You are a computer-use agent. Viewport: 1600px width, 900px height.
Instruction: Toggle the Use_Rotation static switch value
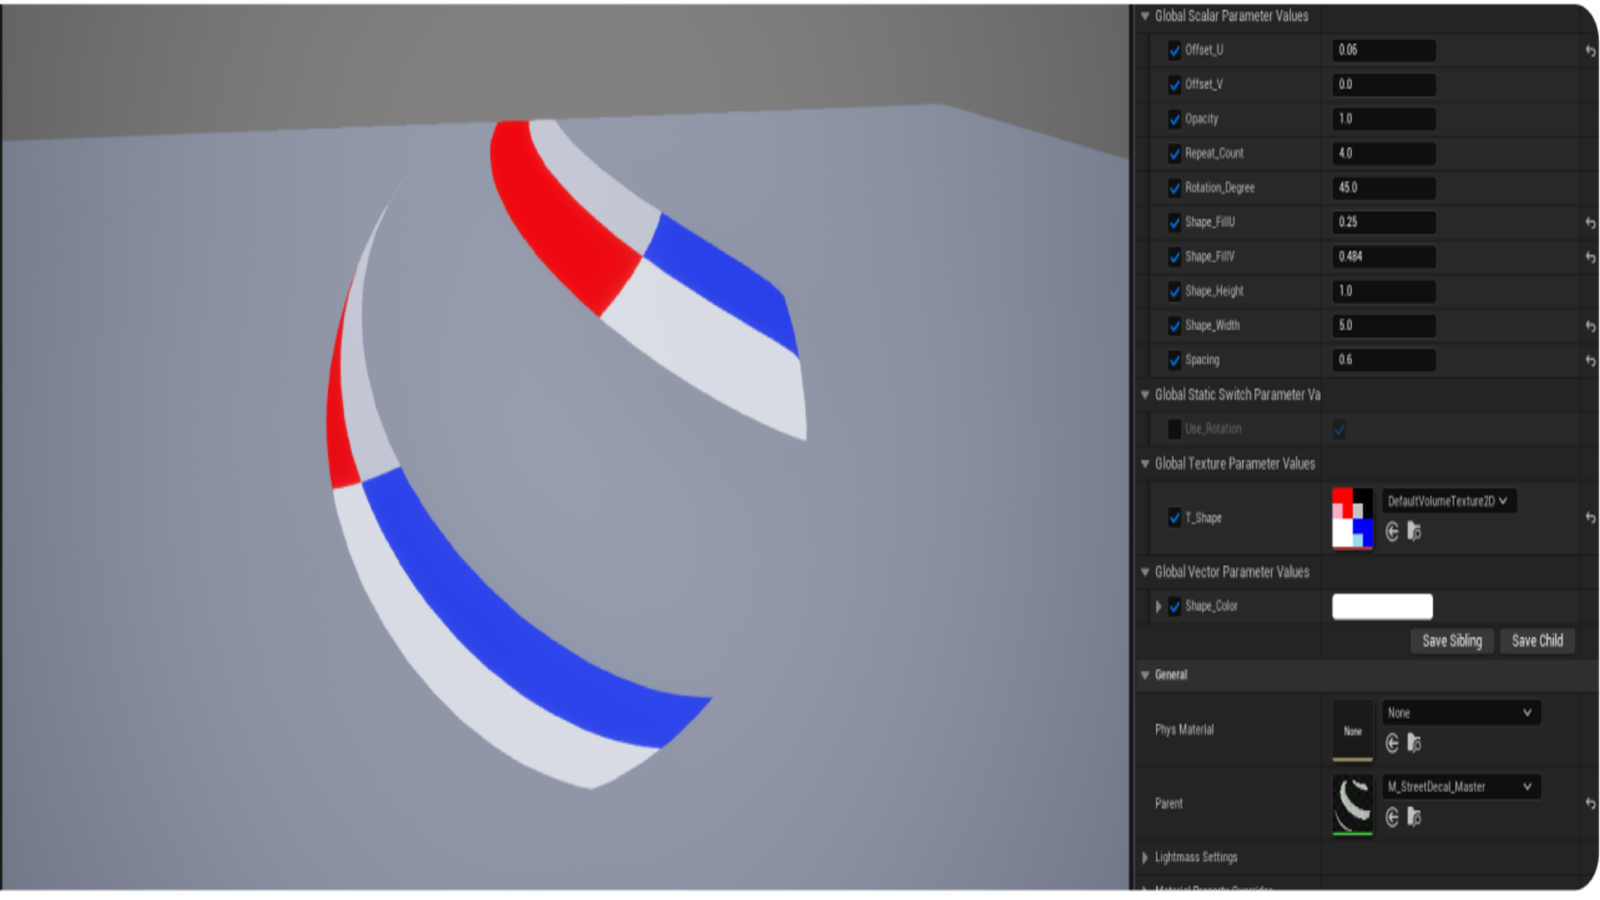(1339, 429)
